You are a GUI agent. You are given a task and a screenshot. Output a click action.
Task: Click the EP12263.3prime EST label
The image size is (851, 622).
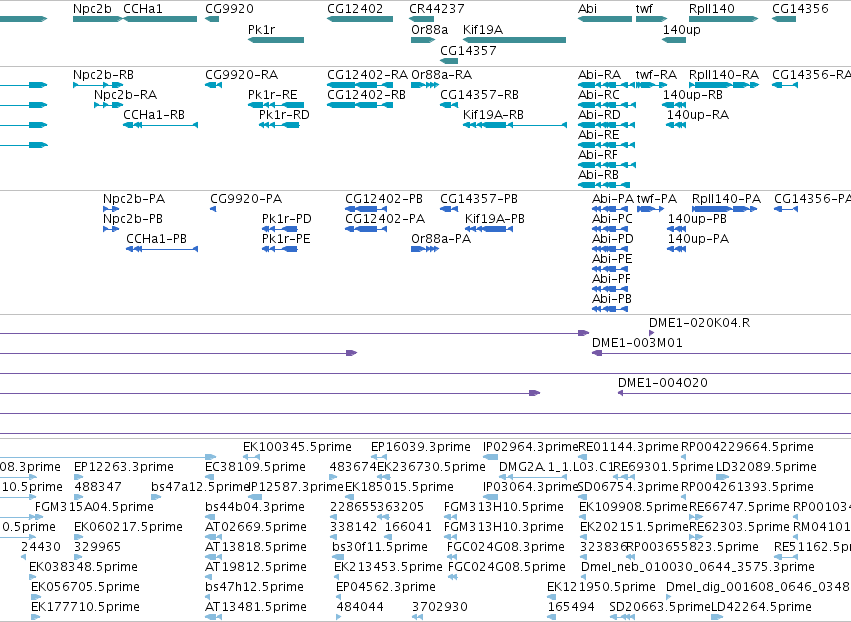click(x=124, y=467)
